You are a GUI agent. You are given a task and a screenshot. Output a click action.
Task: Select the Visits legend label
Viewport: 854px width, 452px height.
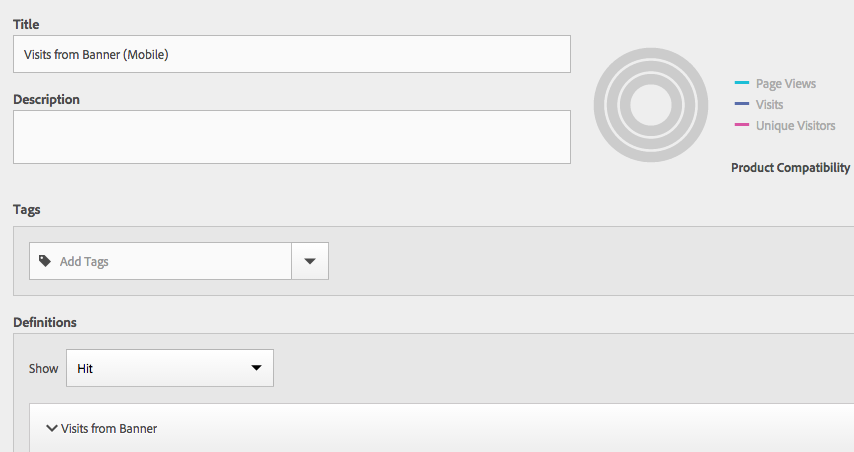(x=769, y=105)
